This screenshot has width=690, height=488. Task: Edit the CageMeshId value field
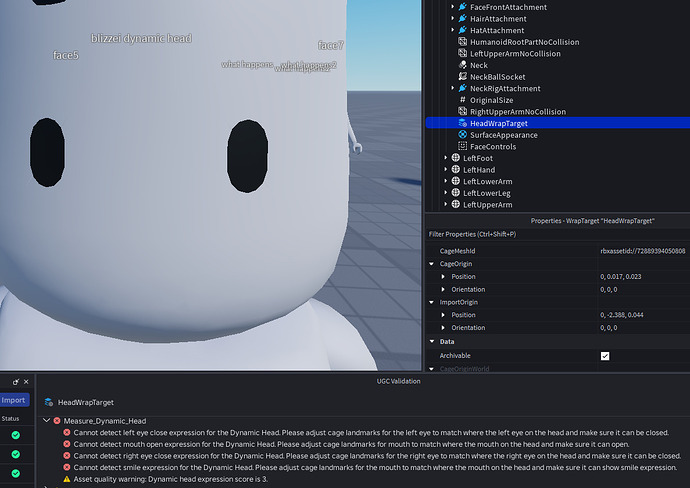point(643,251)
